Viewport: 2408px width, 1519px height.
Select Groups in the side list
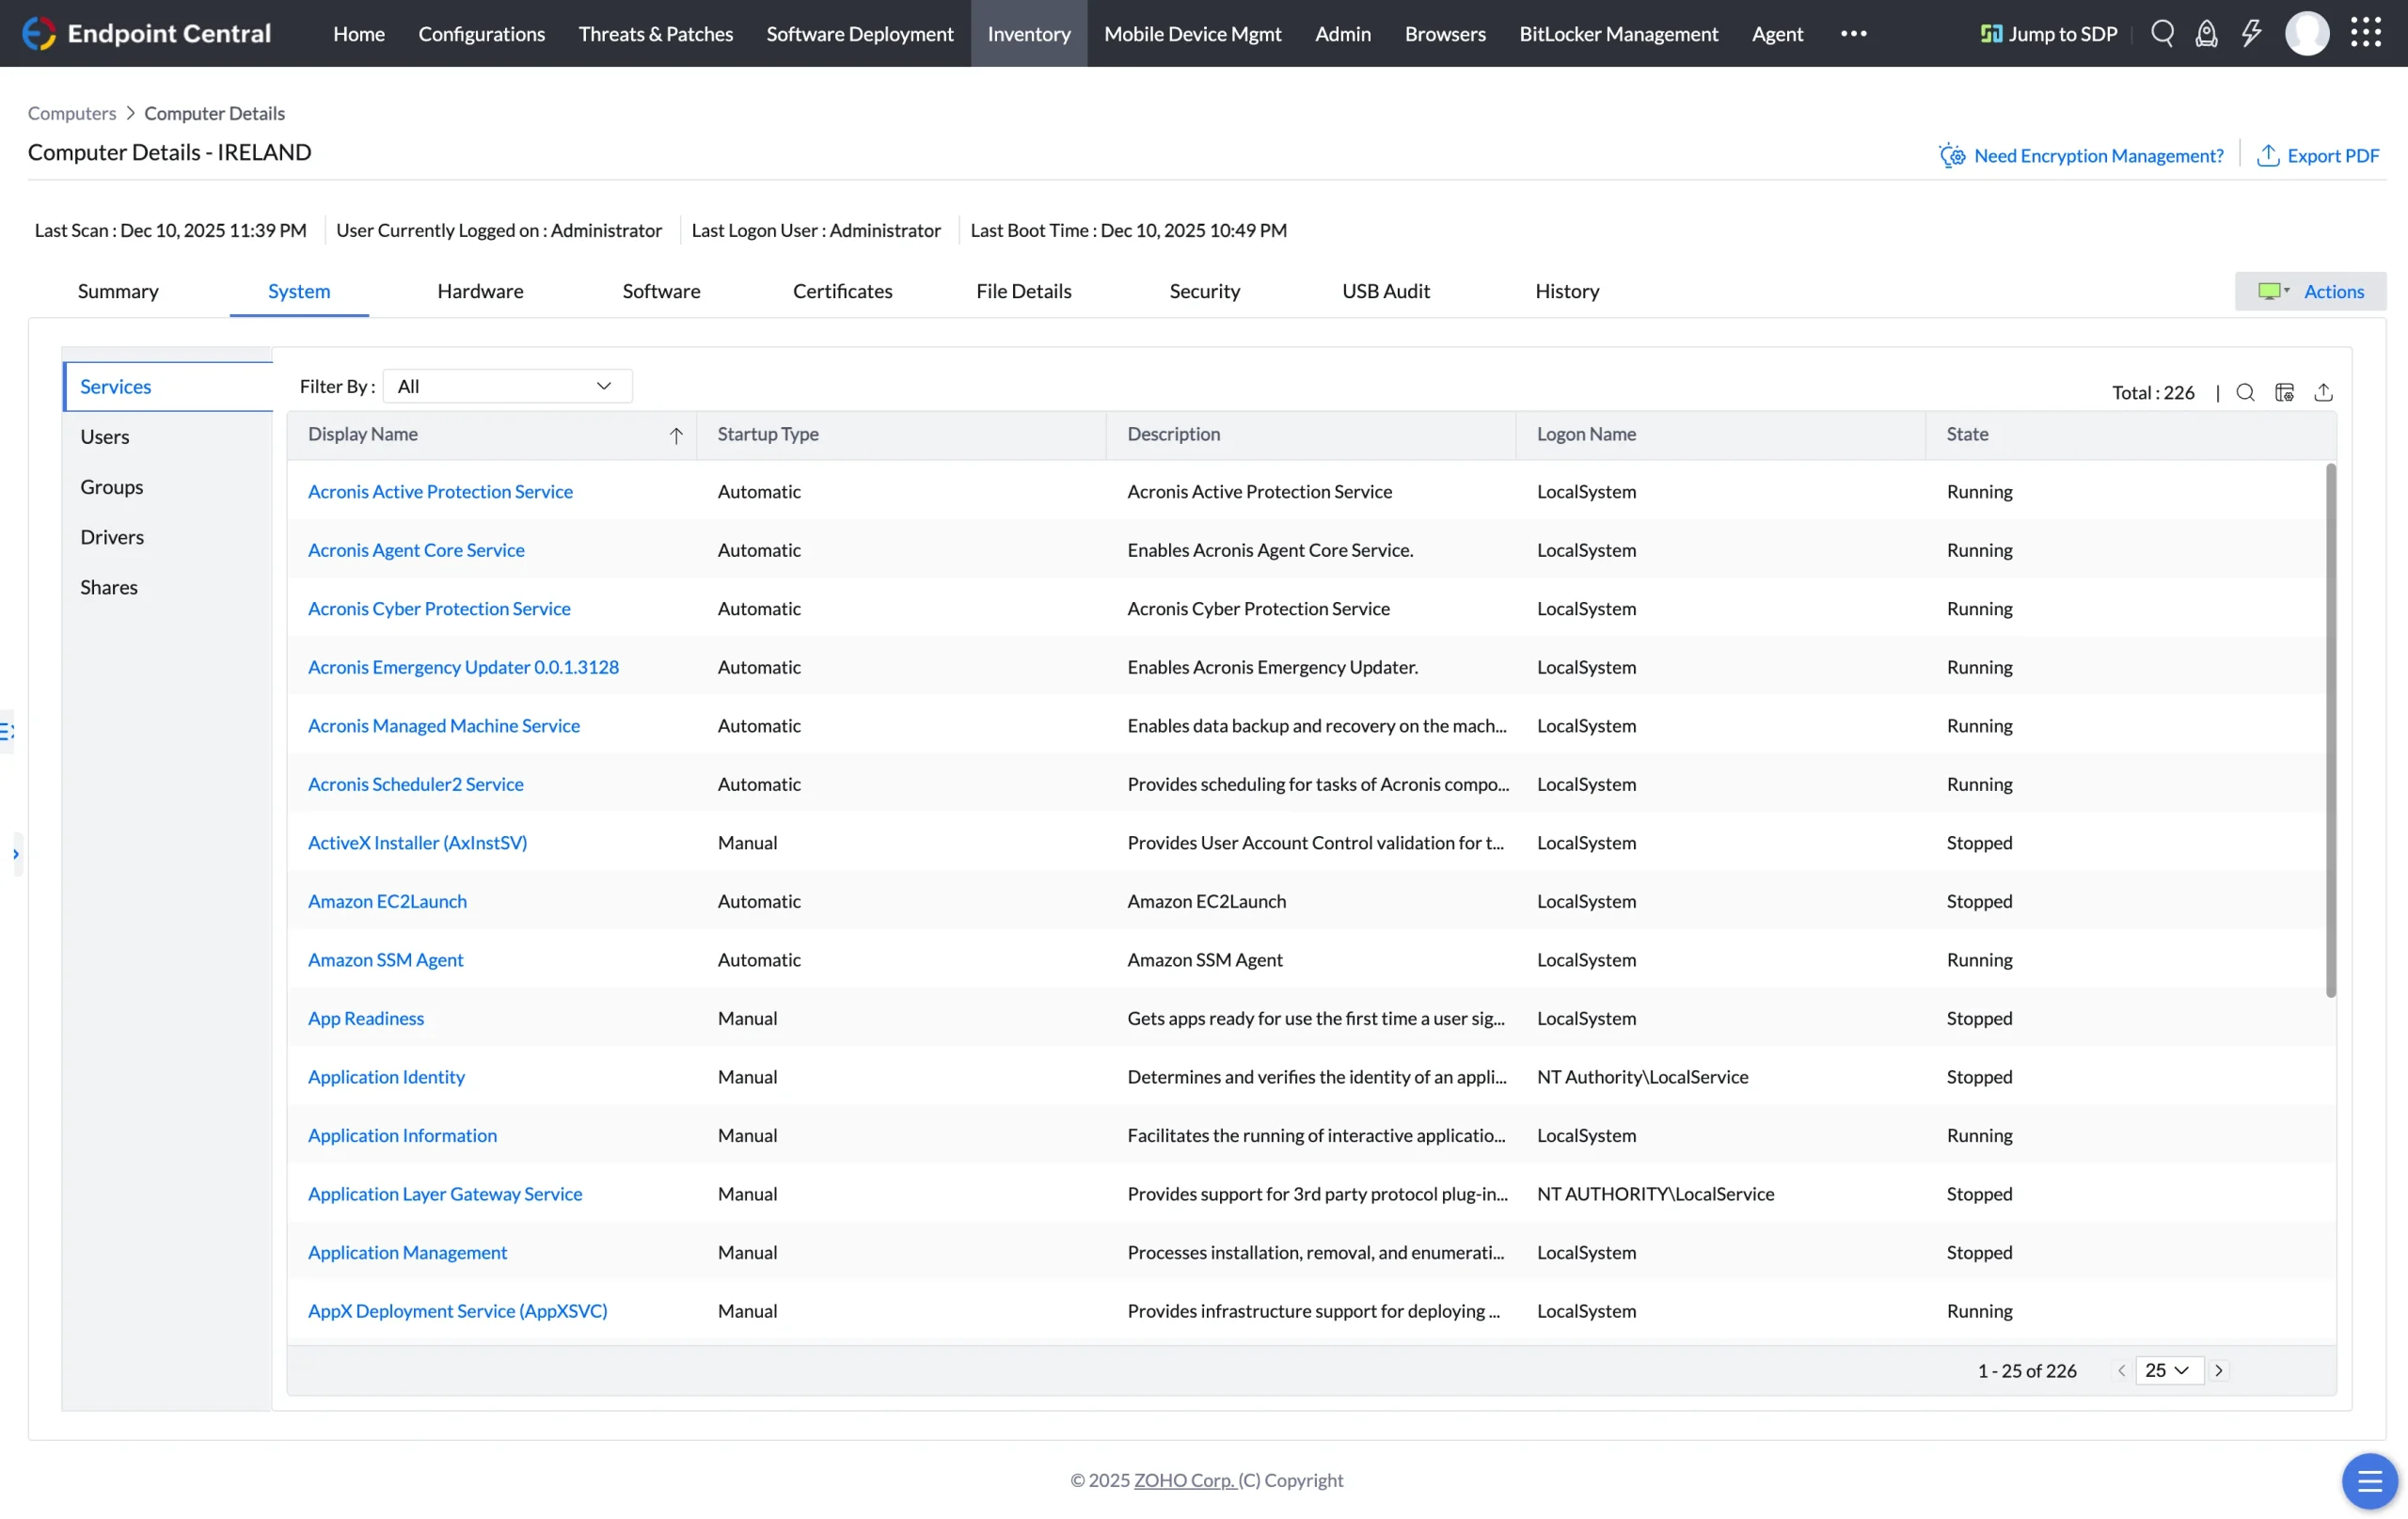167,487
